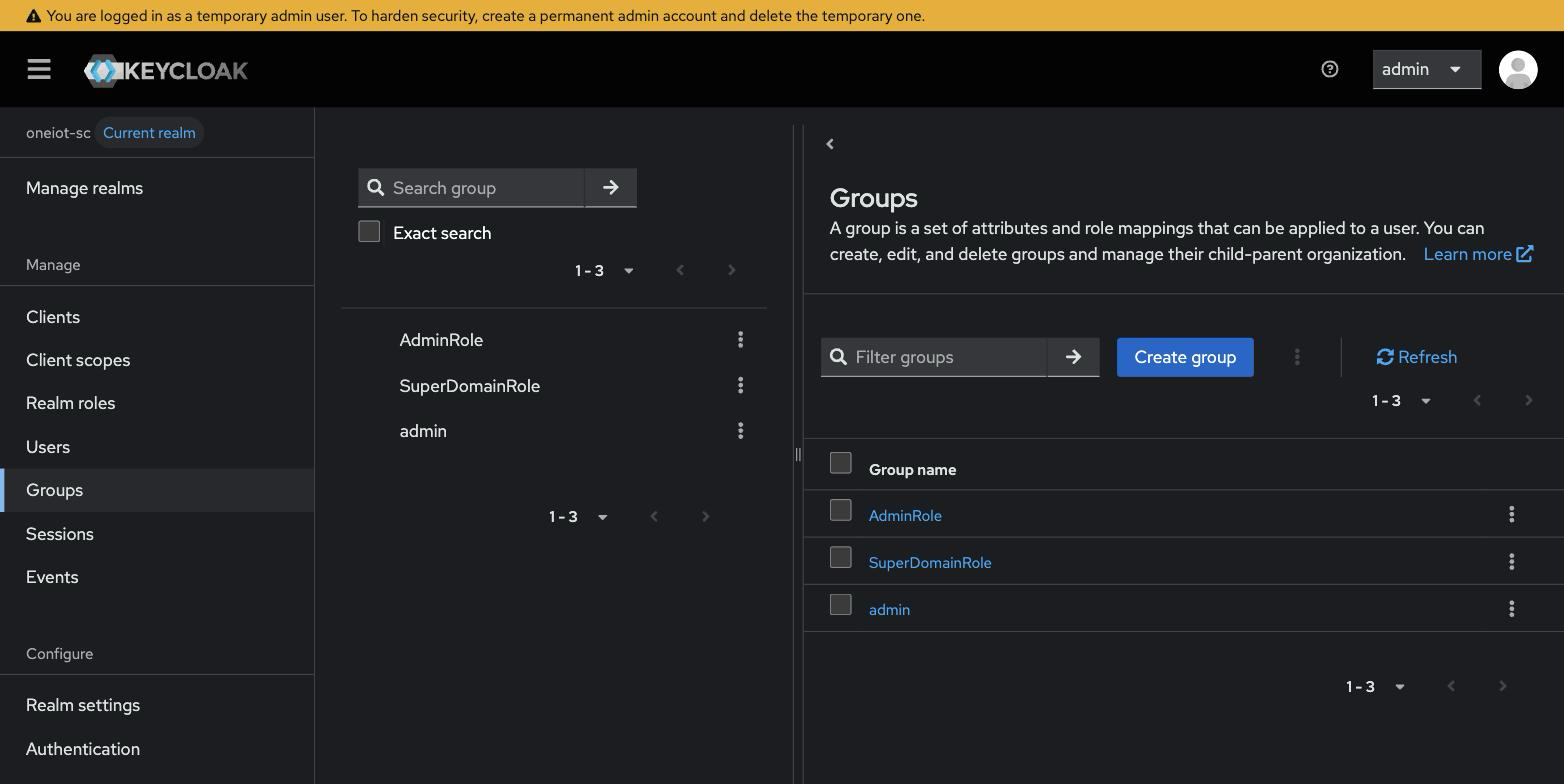Open actions kebab for admin table row

tap(1512, 608)
